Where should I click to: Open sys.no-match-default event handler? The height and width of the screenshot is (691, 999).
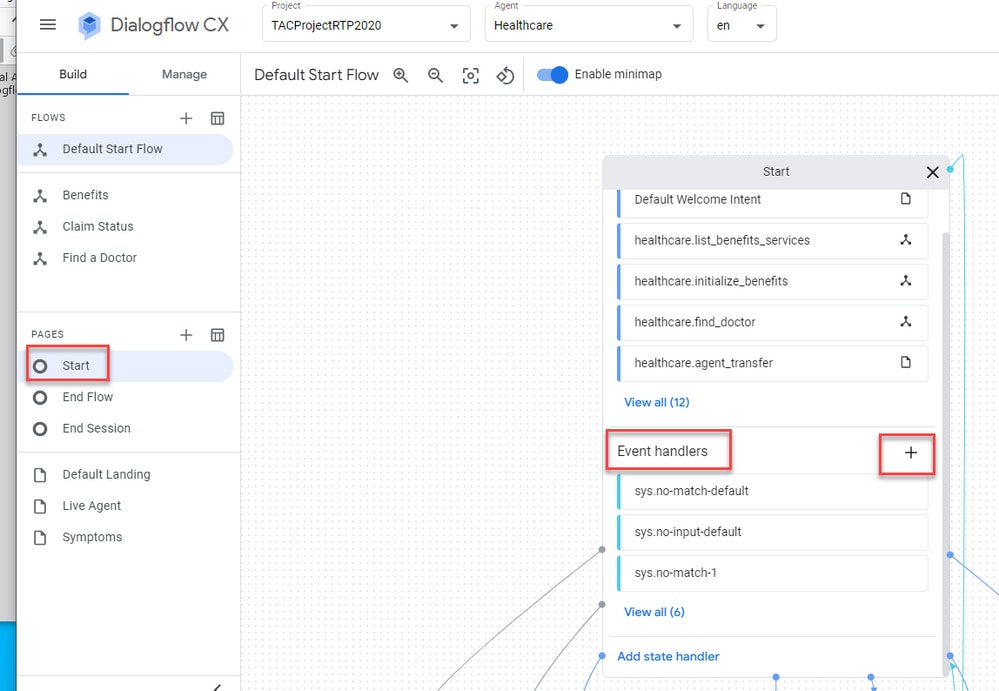pyautogui.click(x=772, y=492)
